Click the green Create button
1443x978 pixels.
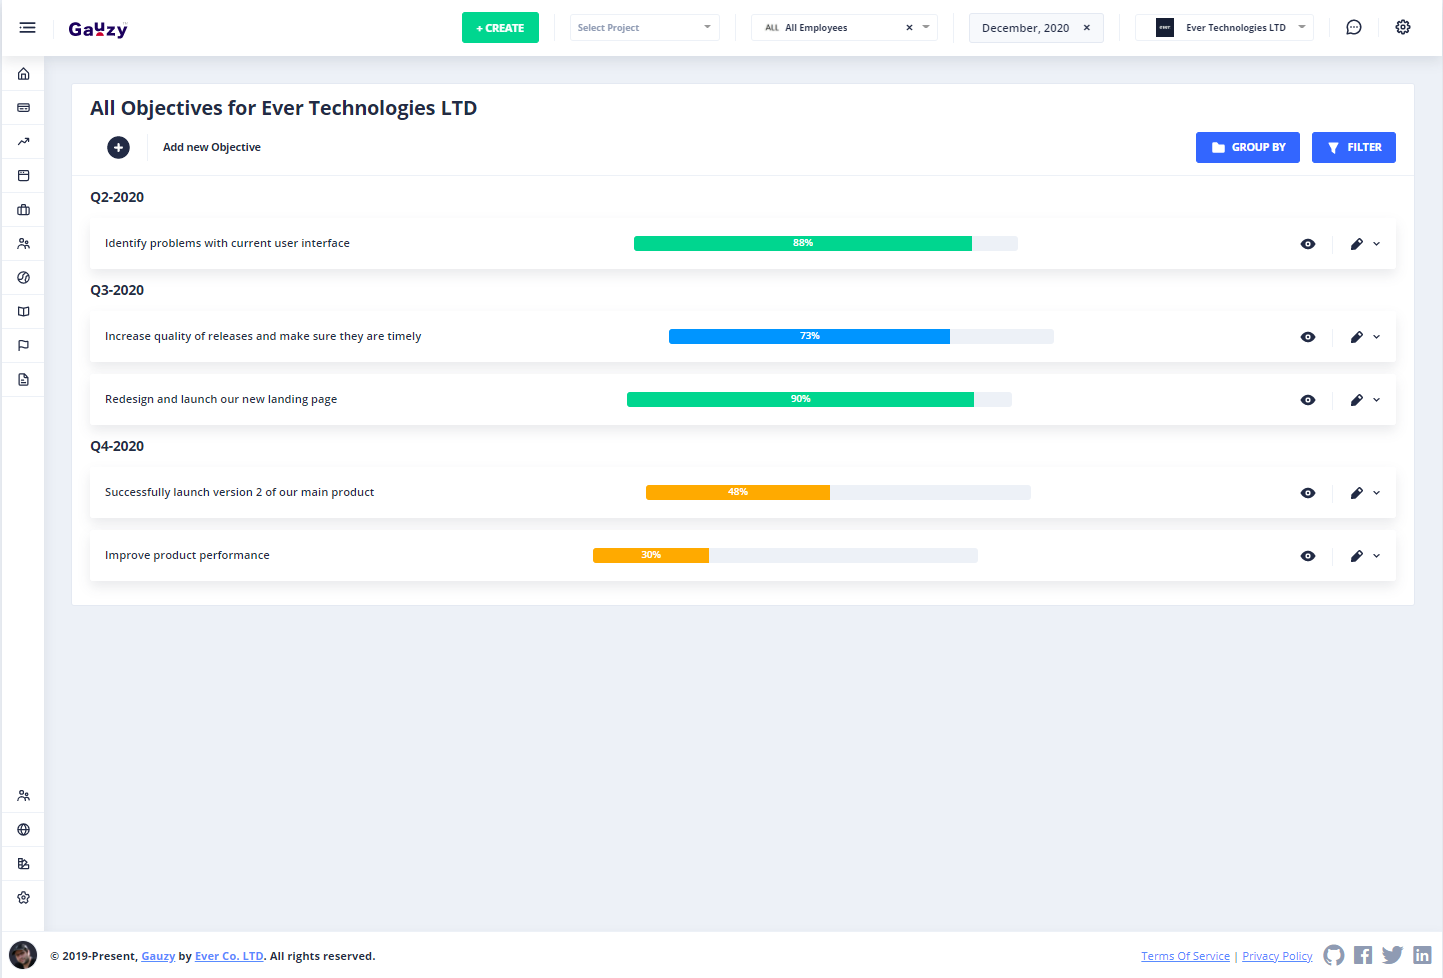500,28
